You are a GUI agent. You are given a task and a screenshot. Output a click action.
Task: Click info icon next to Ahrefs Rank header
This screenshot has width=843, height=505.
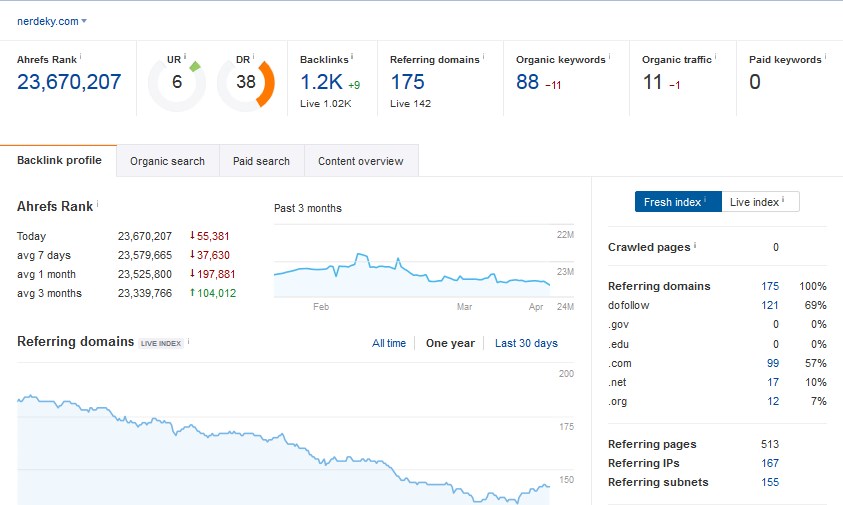pos(81,56)
